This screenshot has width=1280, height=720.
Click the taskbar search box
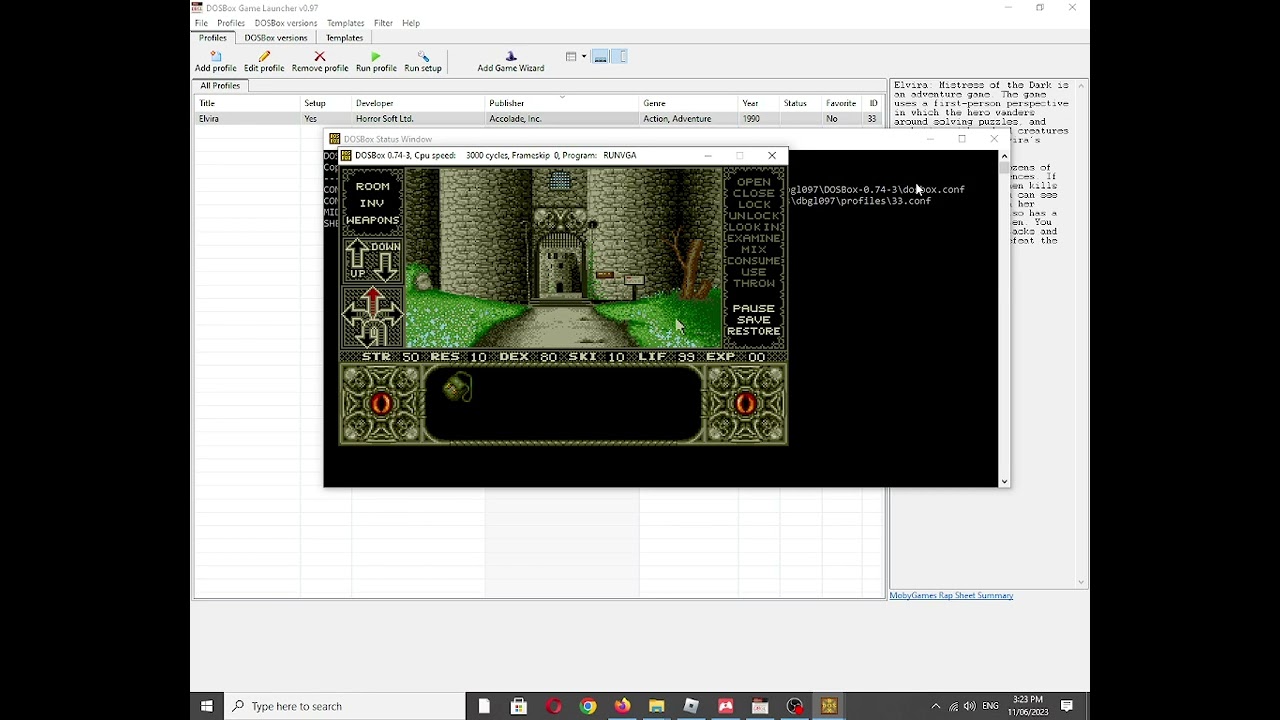(345, 706)
